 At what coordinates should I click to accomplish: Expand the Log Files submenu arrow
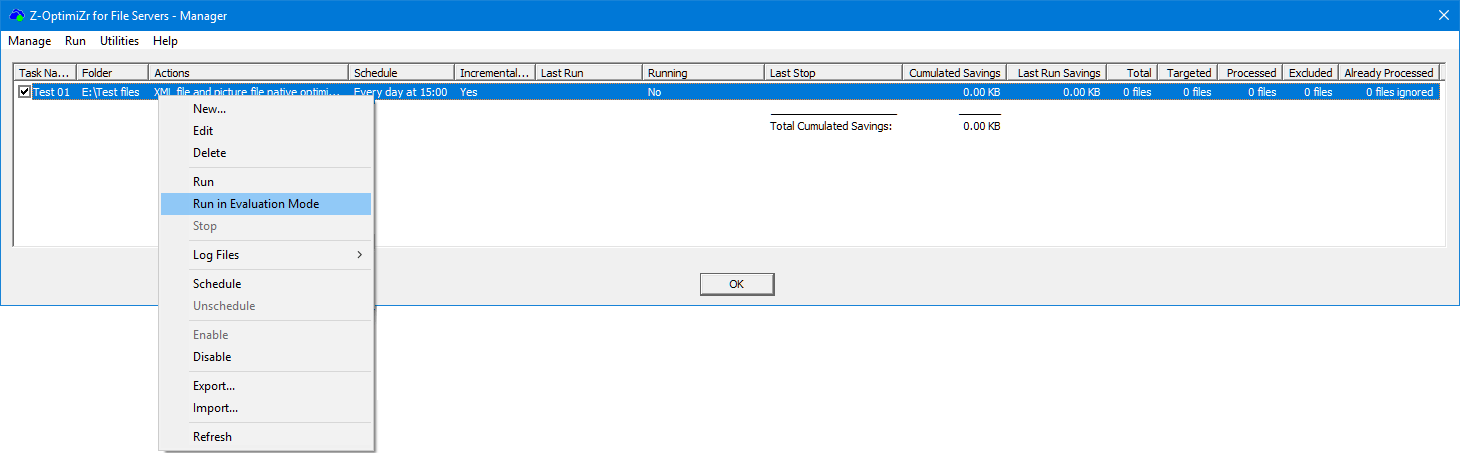tap(359, 255)
